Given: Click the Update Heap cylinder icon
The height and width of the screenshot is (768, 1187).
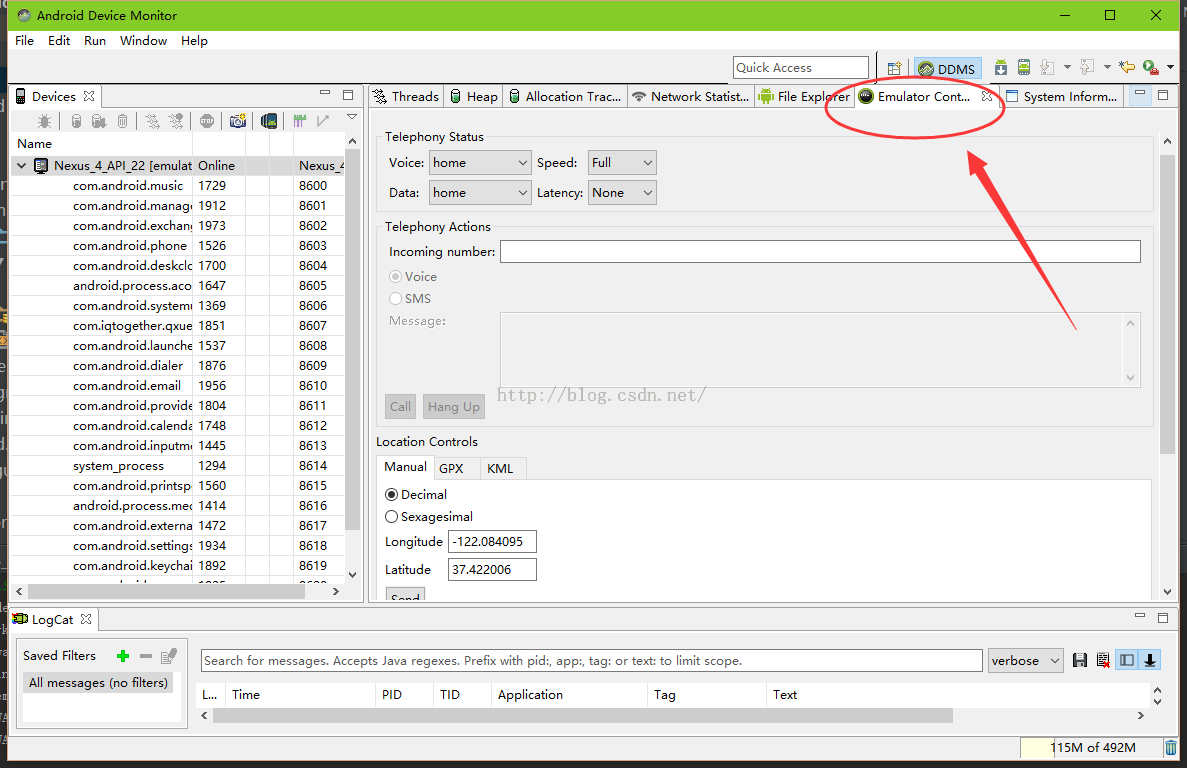Looking at the screenshot, I should [76, 121].
